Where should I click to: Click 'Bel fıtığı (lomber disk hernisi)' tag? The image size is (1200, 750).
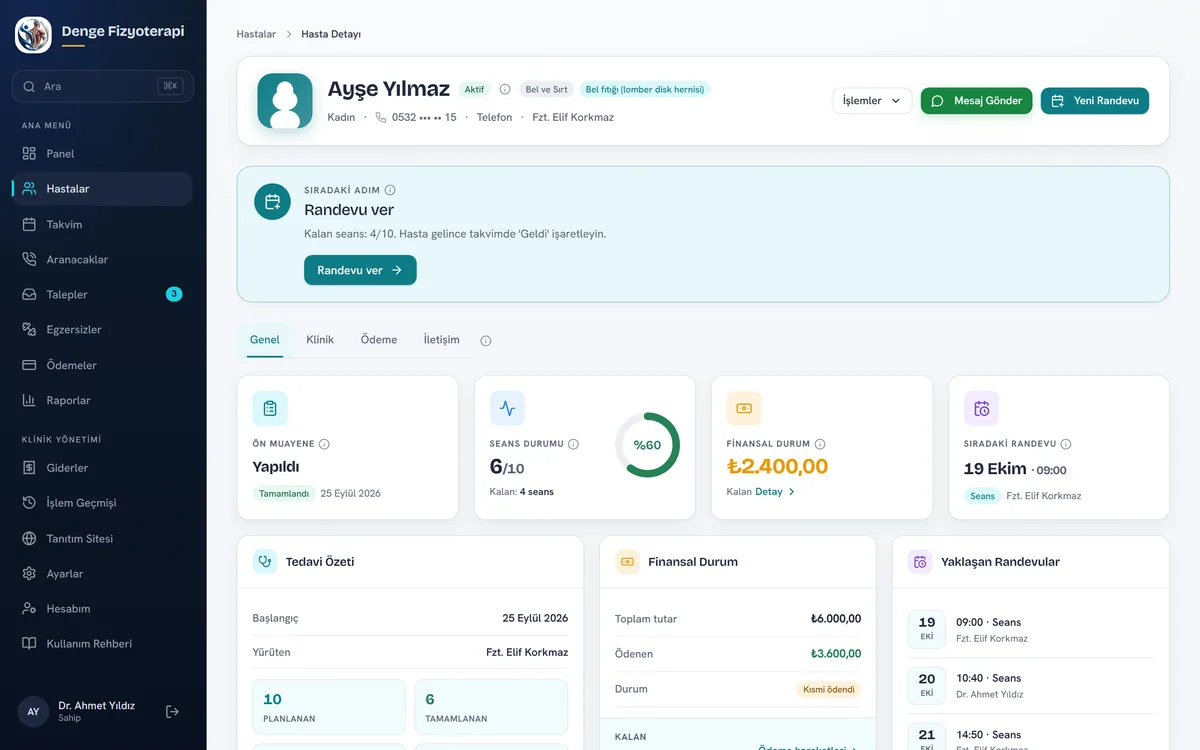(645, 89)
